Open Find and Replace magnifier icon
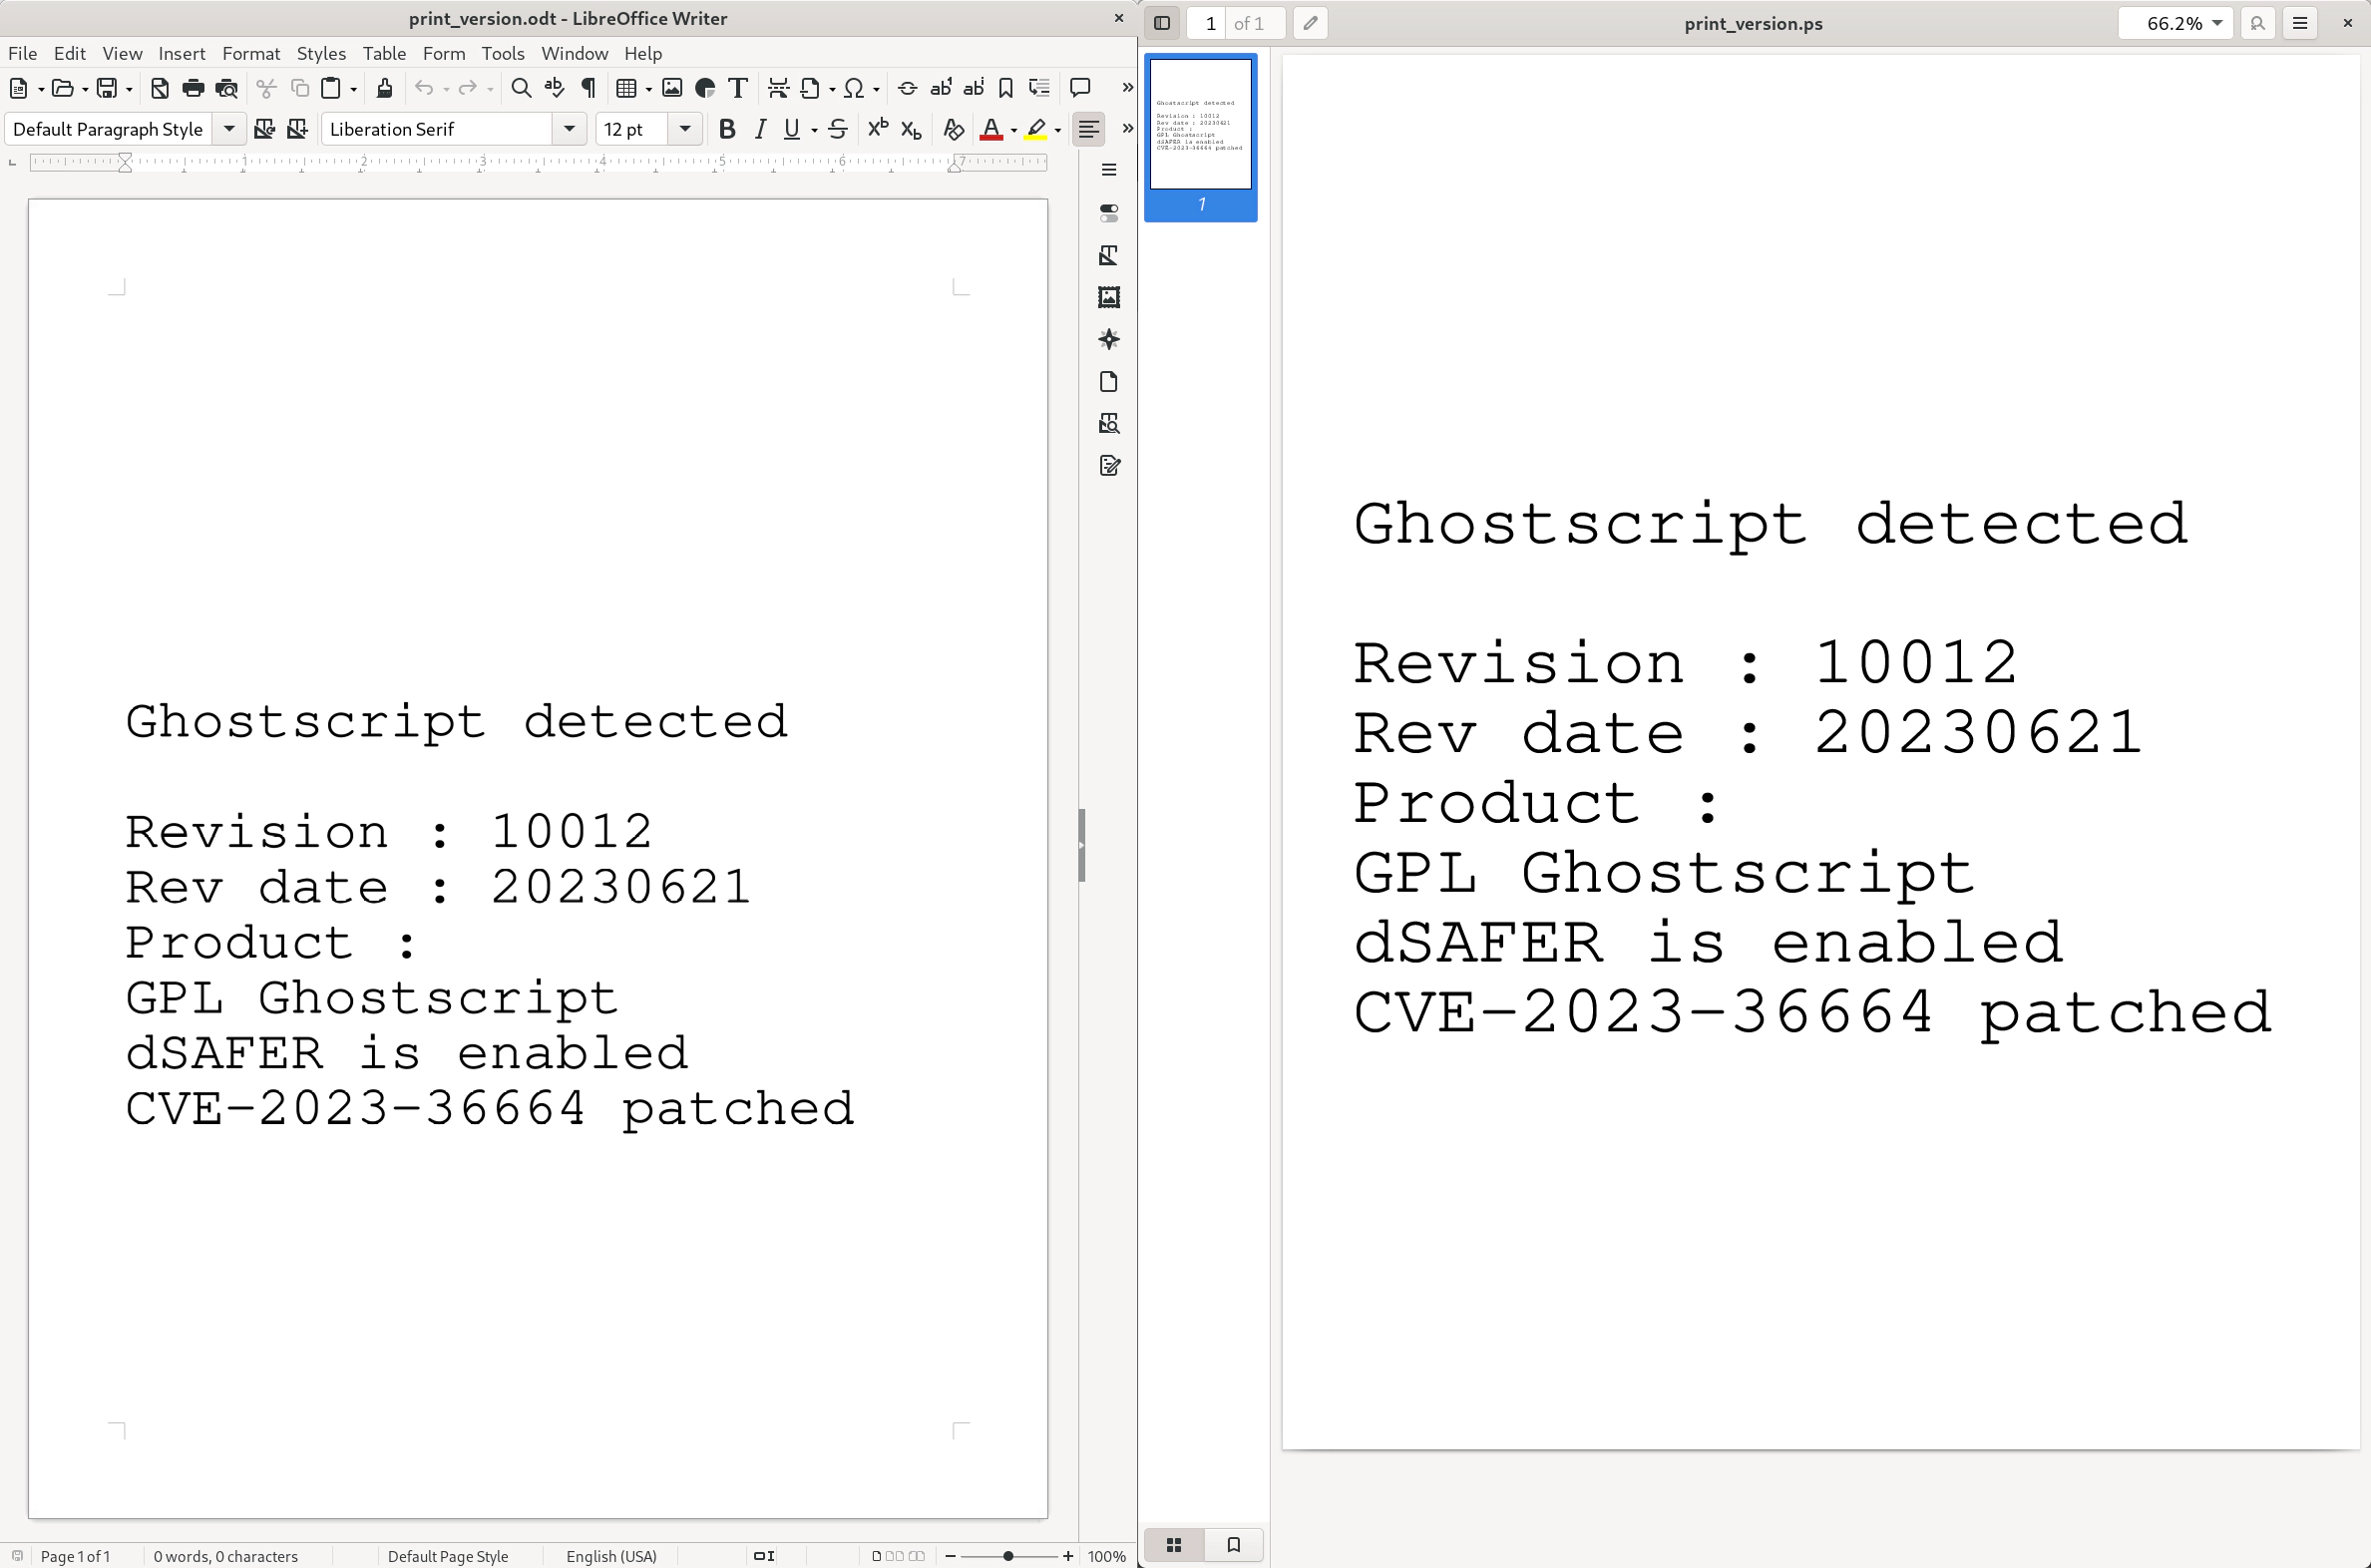 (x=521, y=88)
